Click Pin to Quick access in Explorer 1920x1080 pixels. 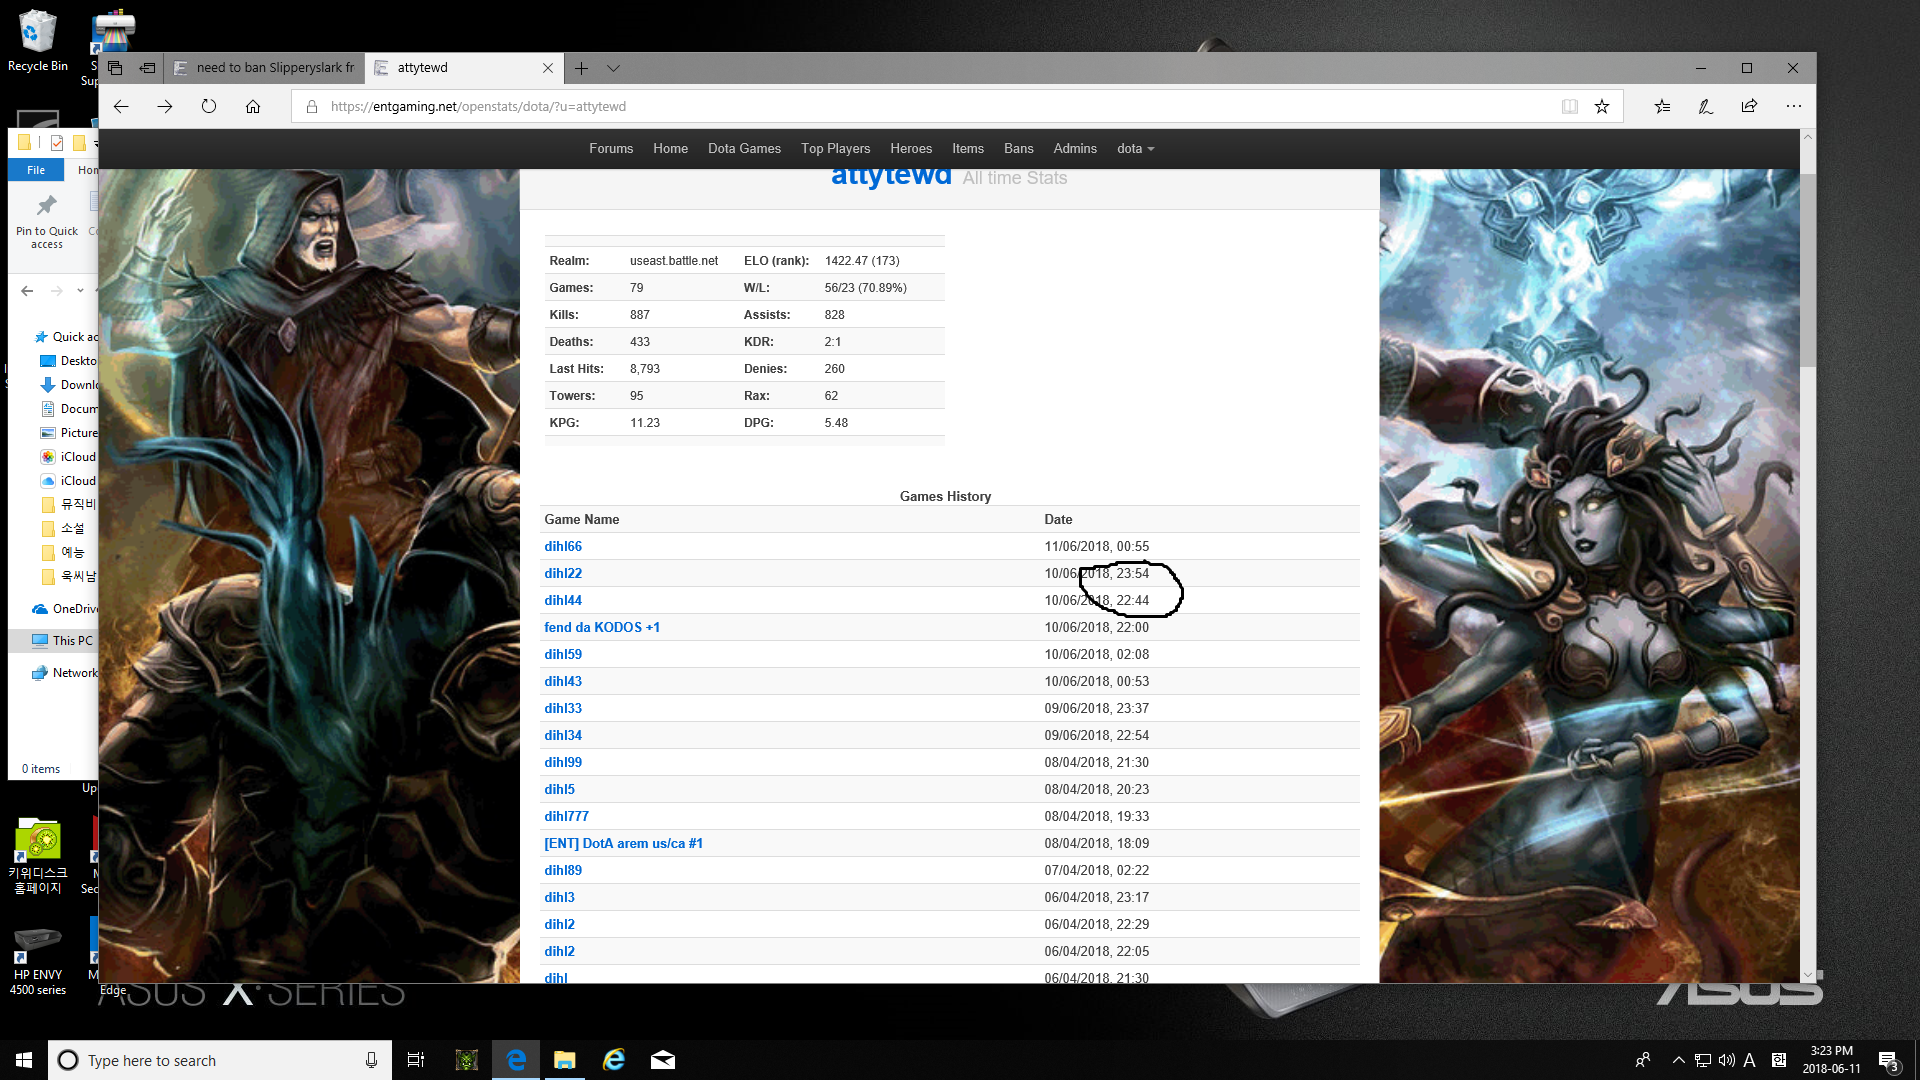(x=46, y=222)
